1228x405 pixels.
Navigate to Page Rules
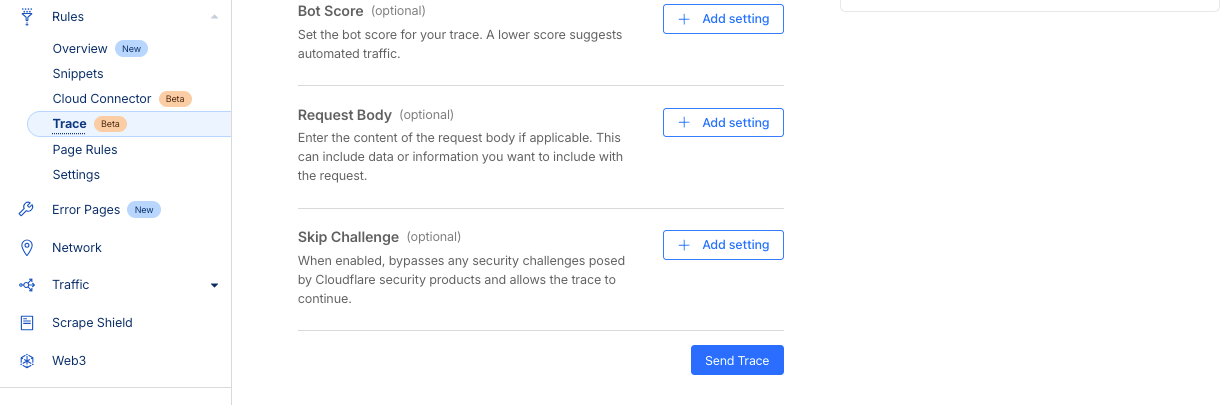85,150
